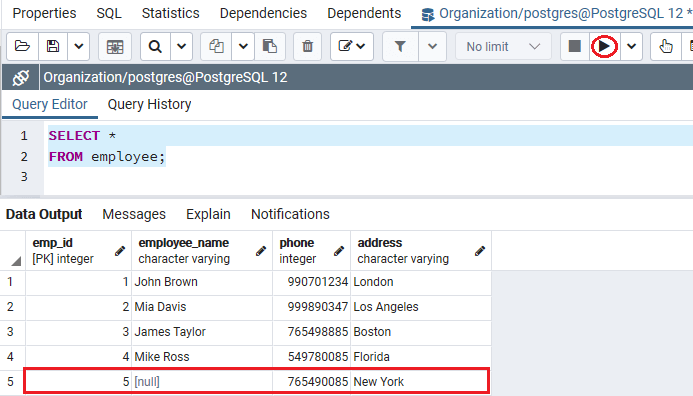Click the Boston address cell
The width and height of the screenshot is (693, 396).
[421, 332]
